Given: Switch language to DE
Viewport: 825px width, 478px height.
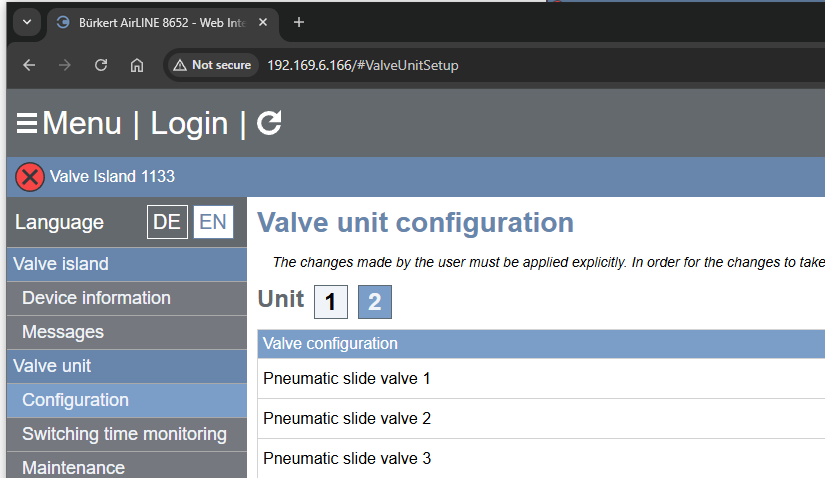Looking at the screenshot, I should coord(167,222).
